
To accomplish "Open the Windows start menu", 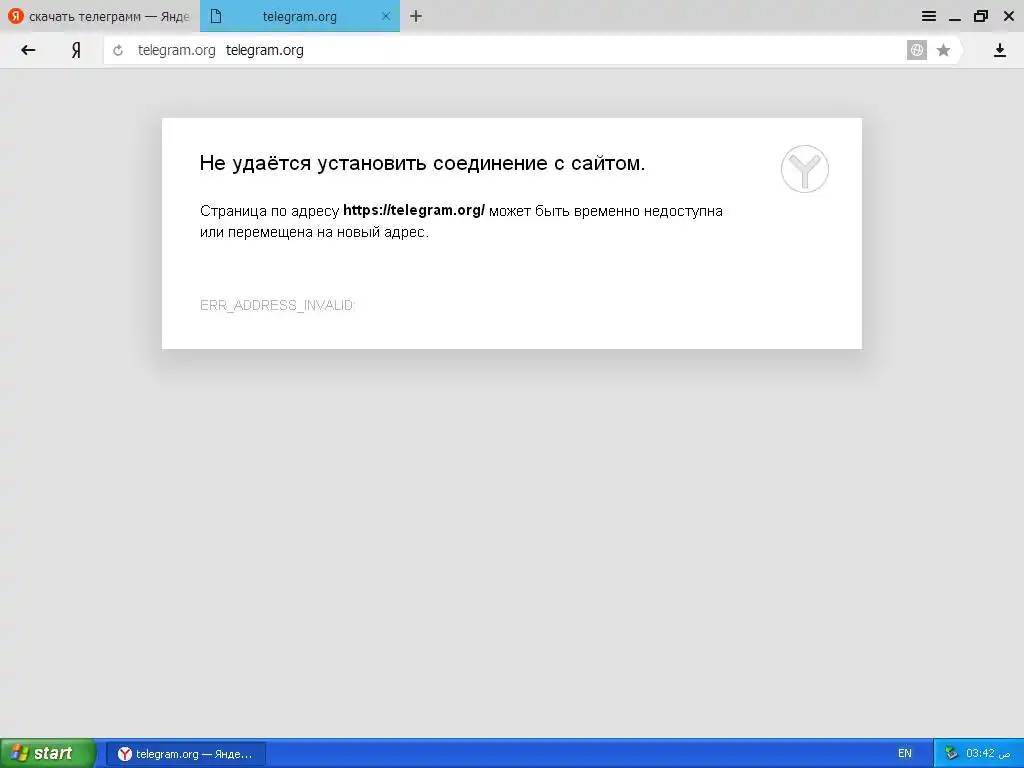I will tap(48, 753).
